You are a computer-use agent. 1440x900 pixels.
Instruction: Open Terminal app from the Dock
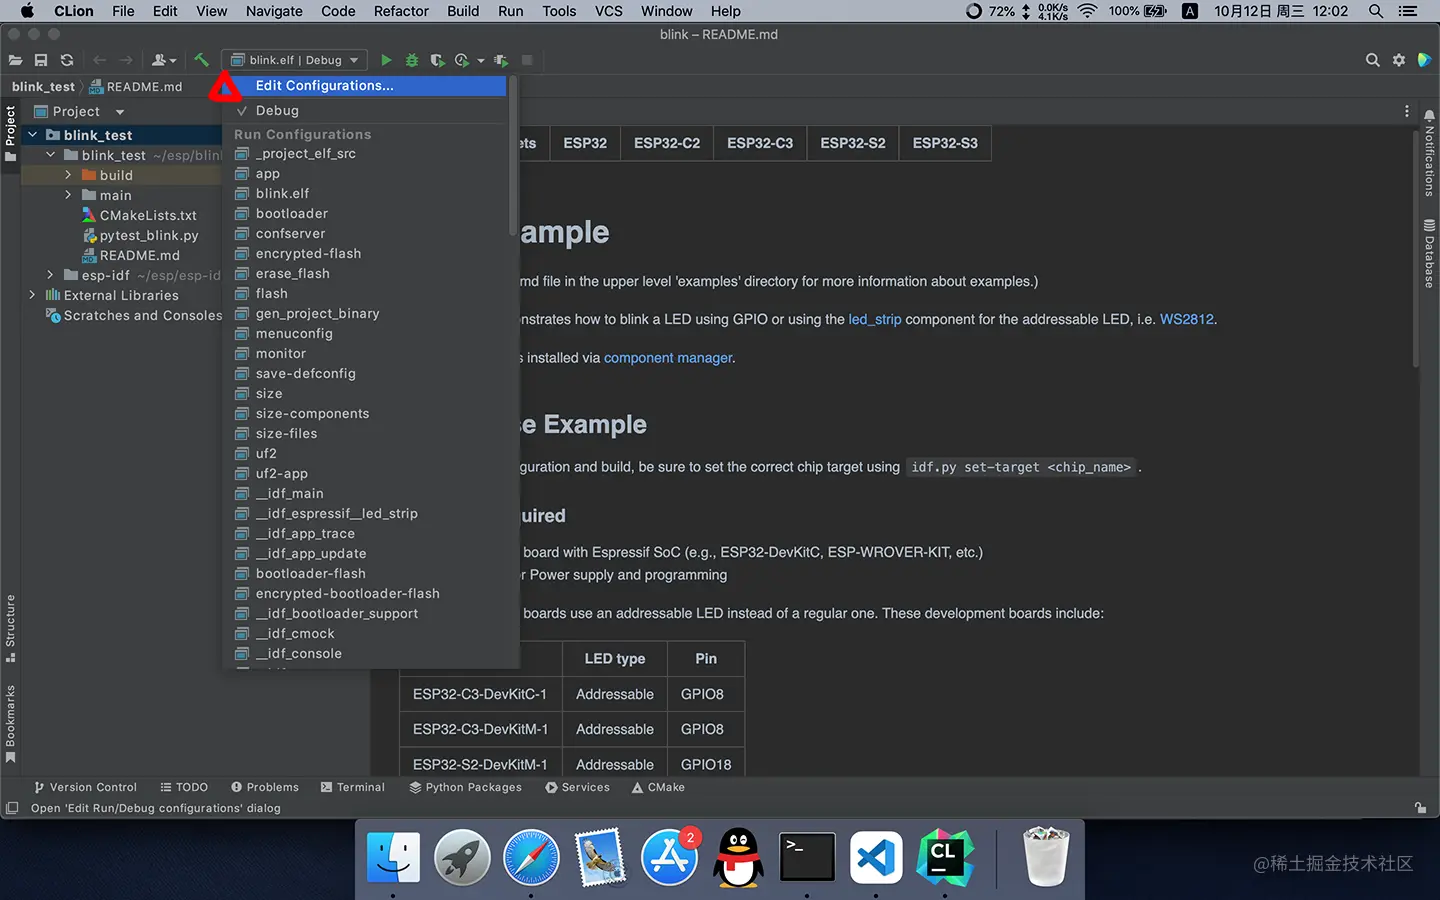[x=807, y=857]
